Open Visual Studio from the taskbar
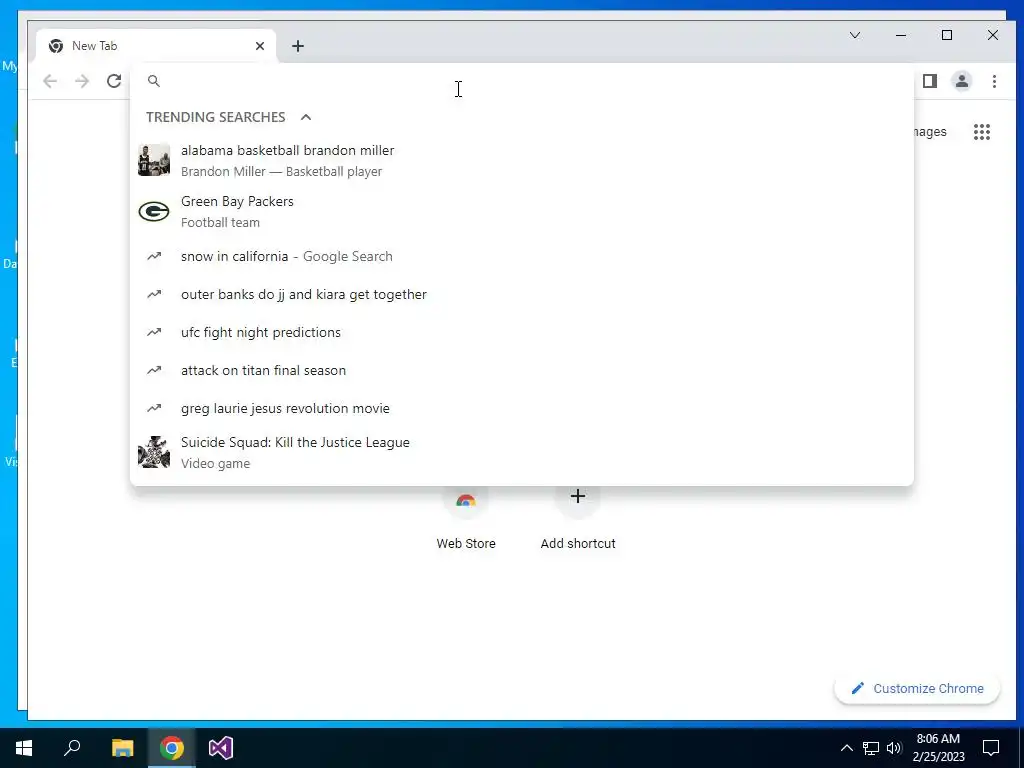 (221, 748)
